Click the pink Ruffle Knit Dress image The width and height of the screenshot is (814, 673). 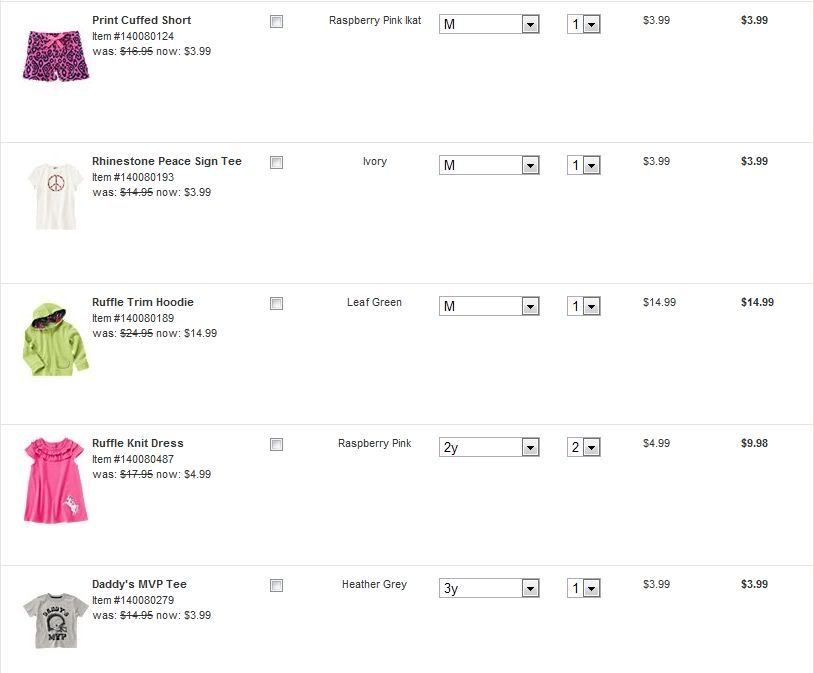(x=56, y=479)
